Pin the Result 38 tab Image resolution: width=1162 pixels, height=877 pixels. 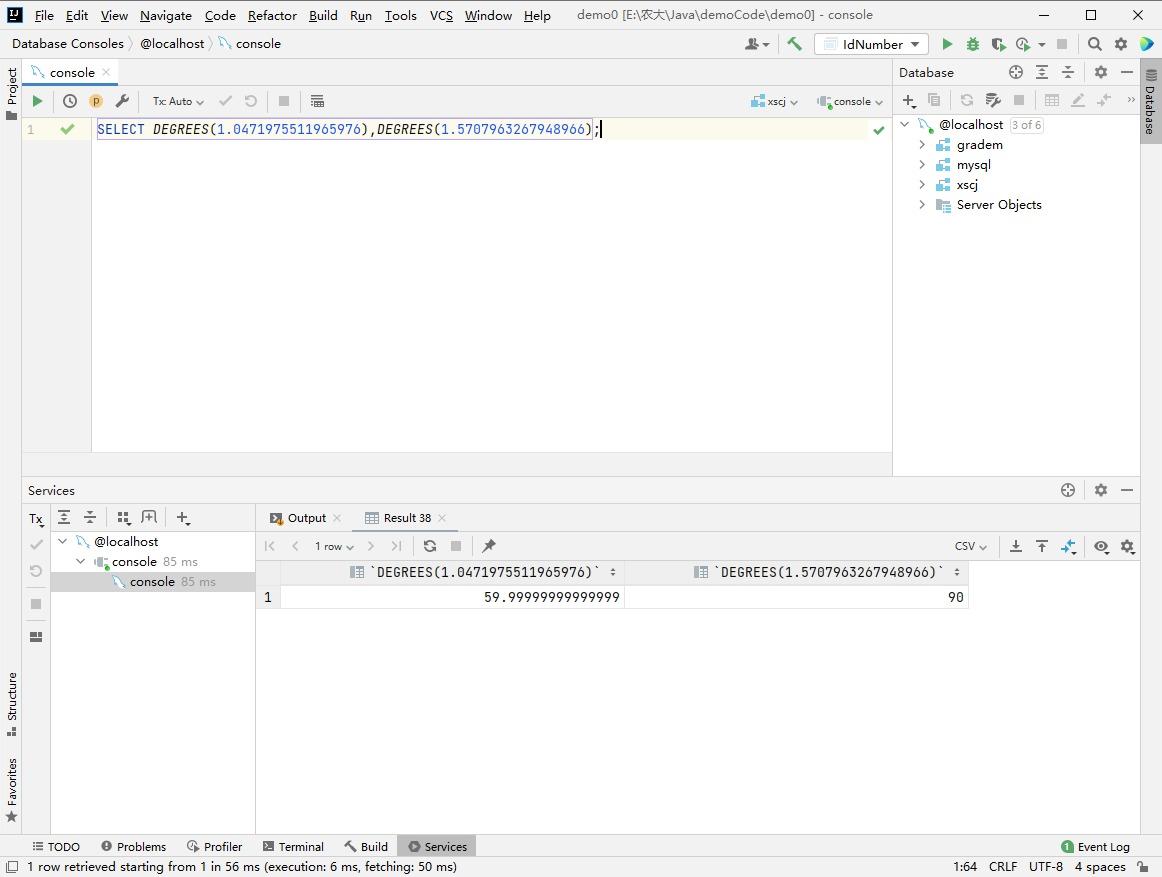pyautogui.click(x=489, y=546)
